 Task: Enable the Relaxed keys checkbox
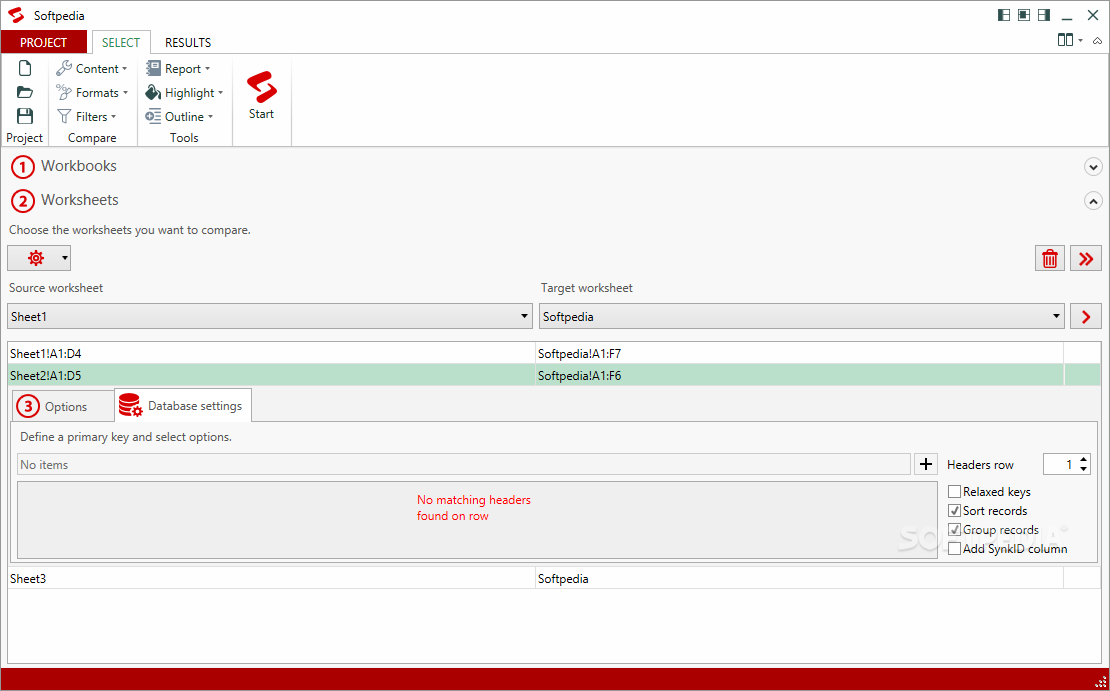click(954, 491)
